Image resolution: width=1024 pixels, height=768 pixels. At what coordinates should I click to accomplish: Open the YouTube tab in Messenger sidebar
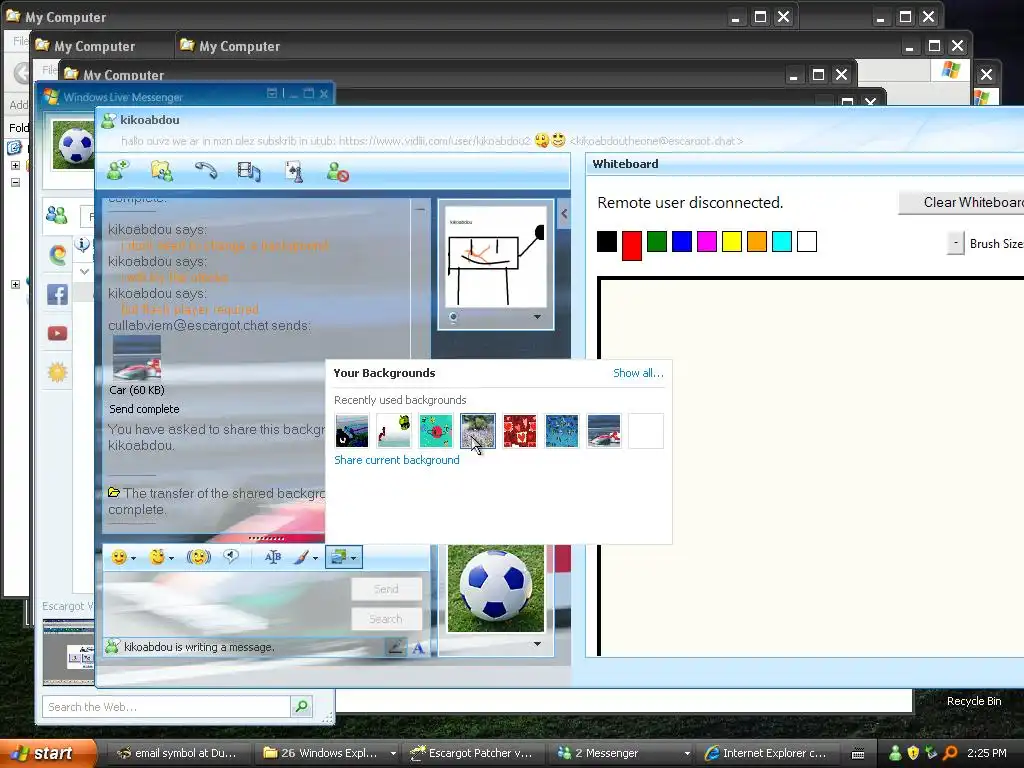57,334
